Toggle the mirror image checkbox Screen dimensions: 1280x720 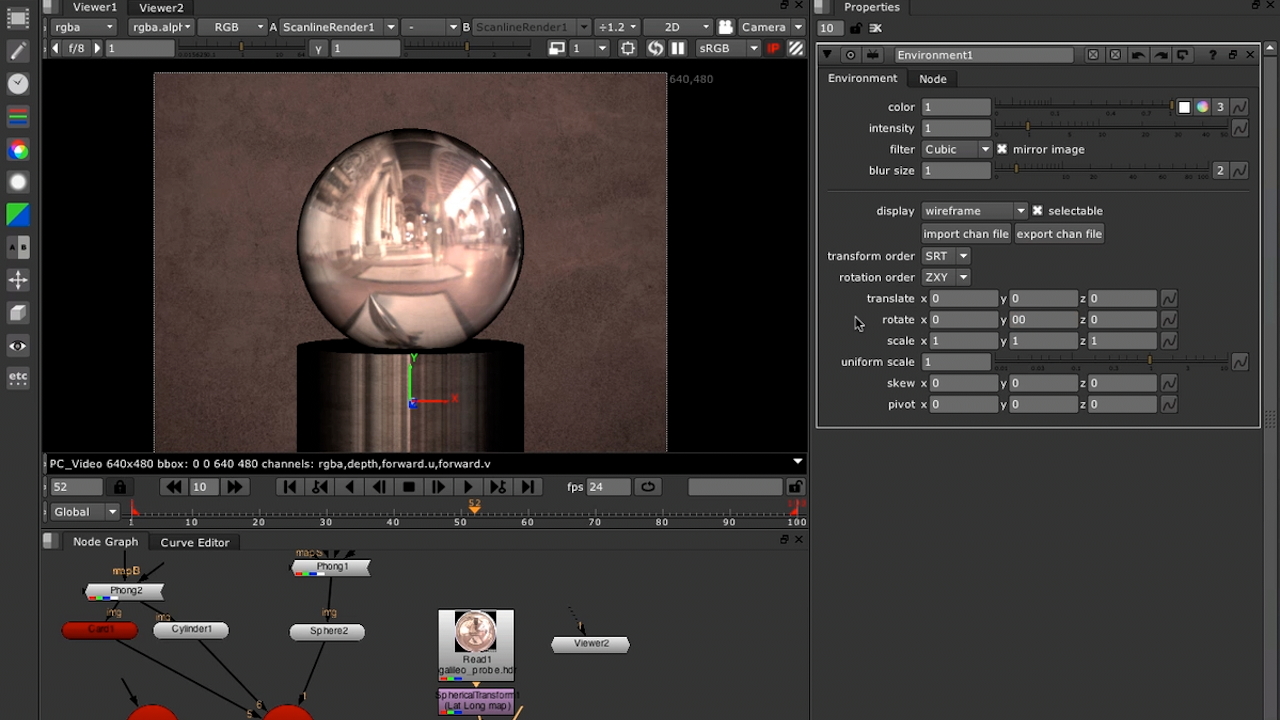pyautogui.click(x=1002, y=149)
